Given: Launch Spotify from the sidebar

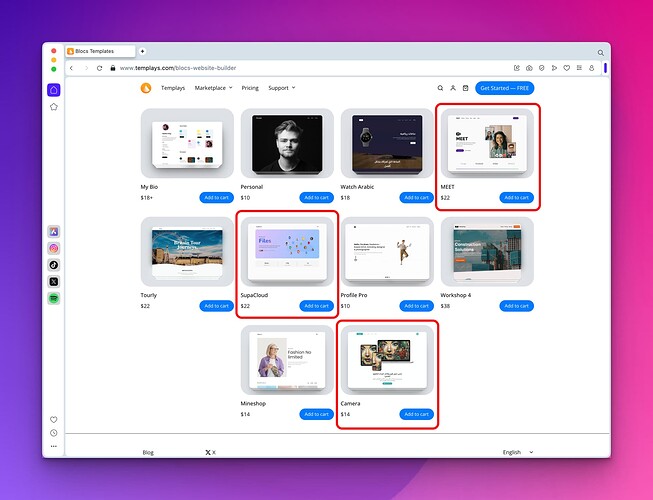Looking at the screenshot, I should [54, 299].
